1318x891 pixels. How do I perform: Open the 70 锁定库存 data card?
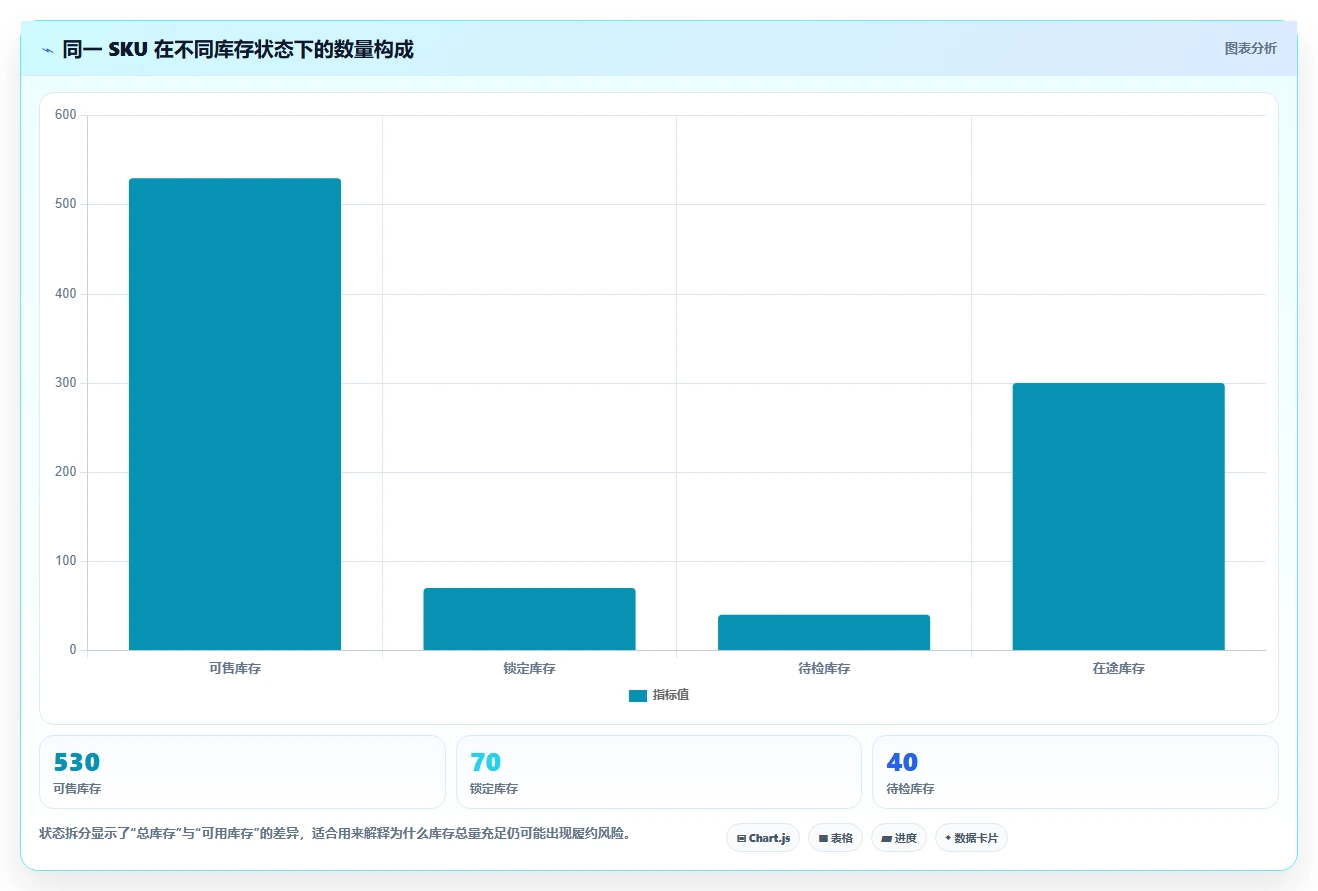point(658,772)
